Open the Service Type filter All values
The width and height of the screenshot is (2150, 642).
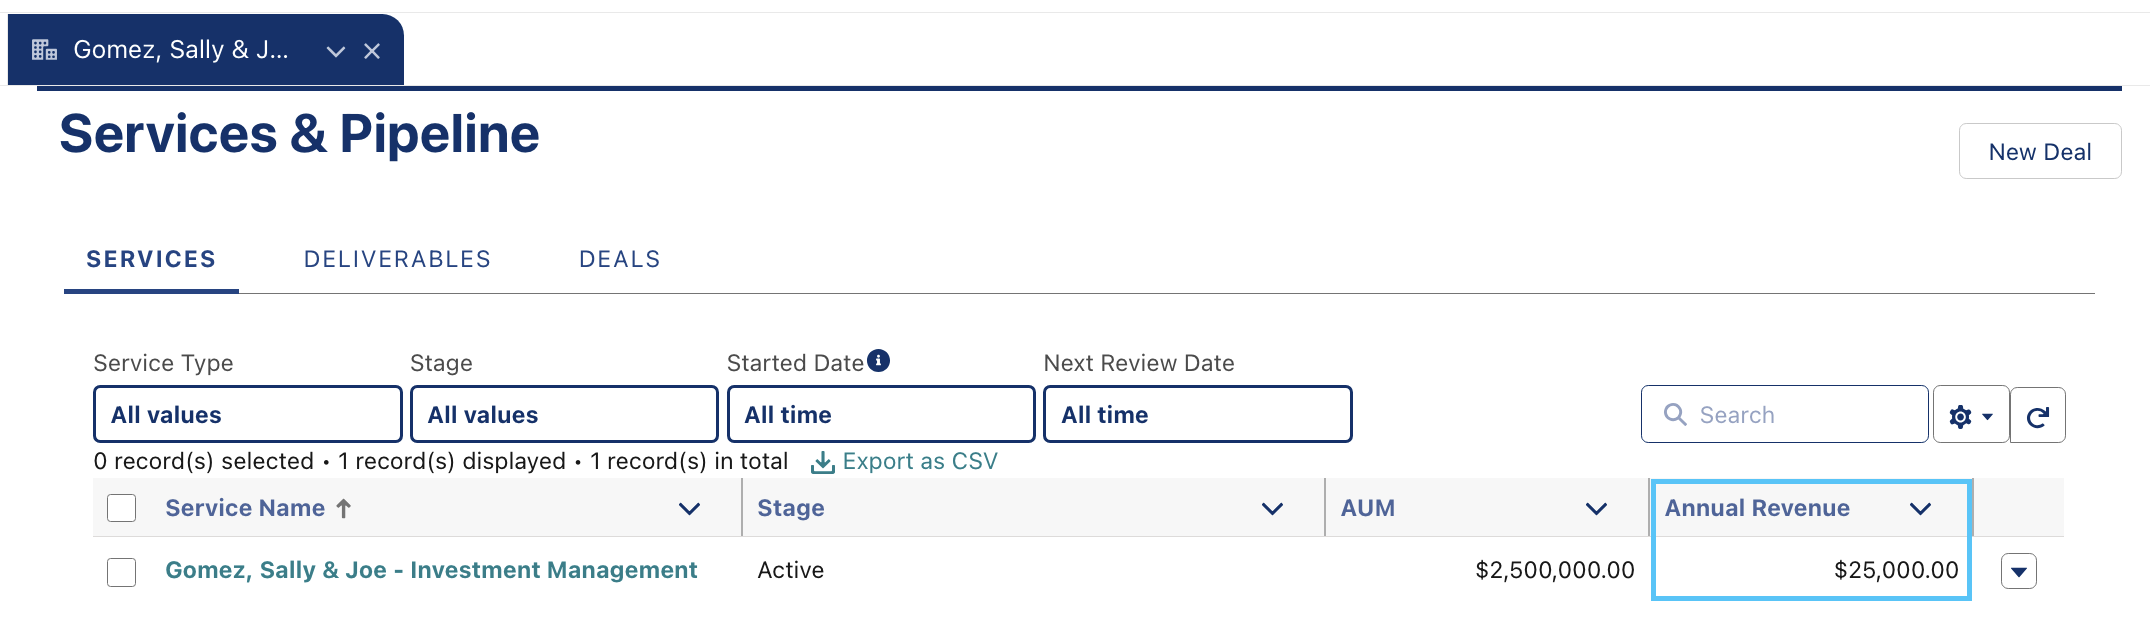[x=248, y=414]
